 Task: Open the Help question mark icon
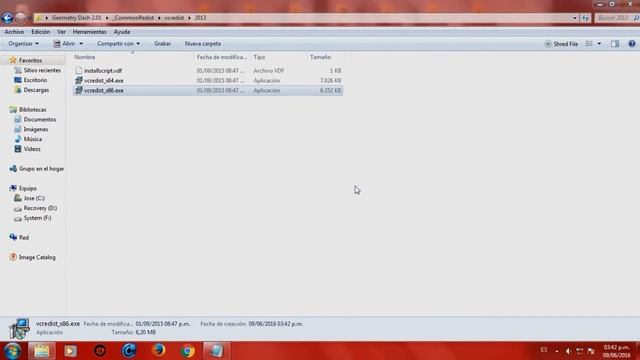click(631, 44)
